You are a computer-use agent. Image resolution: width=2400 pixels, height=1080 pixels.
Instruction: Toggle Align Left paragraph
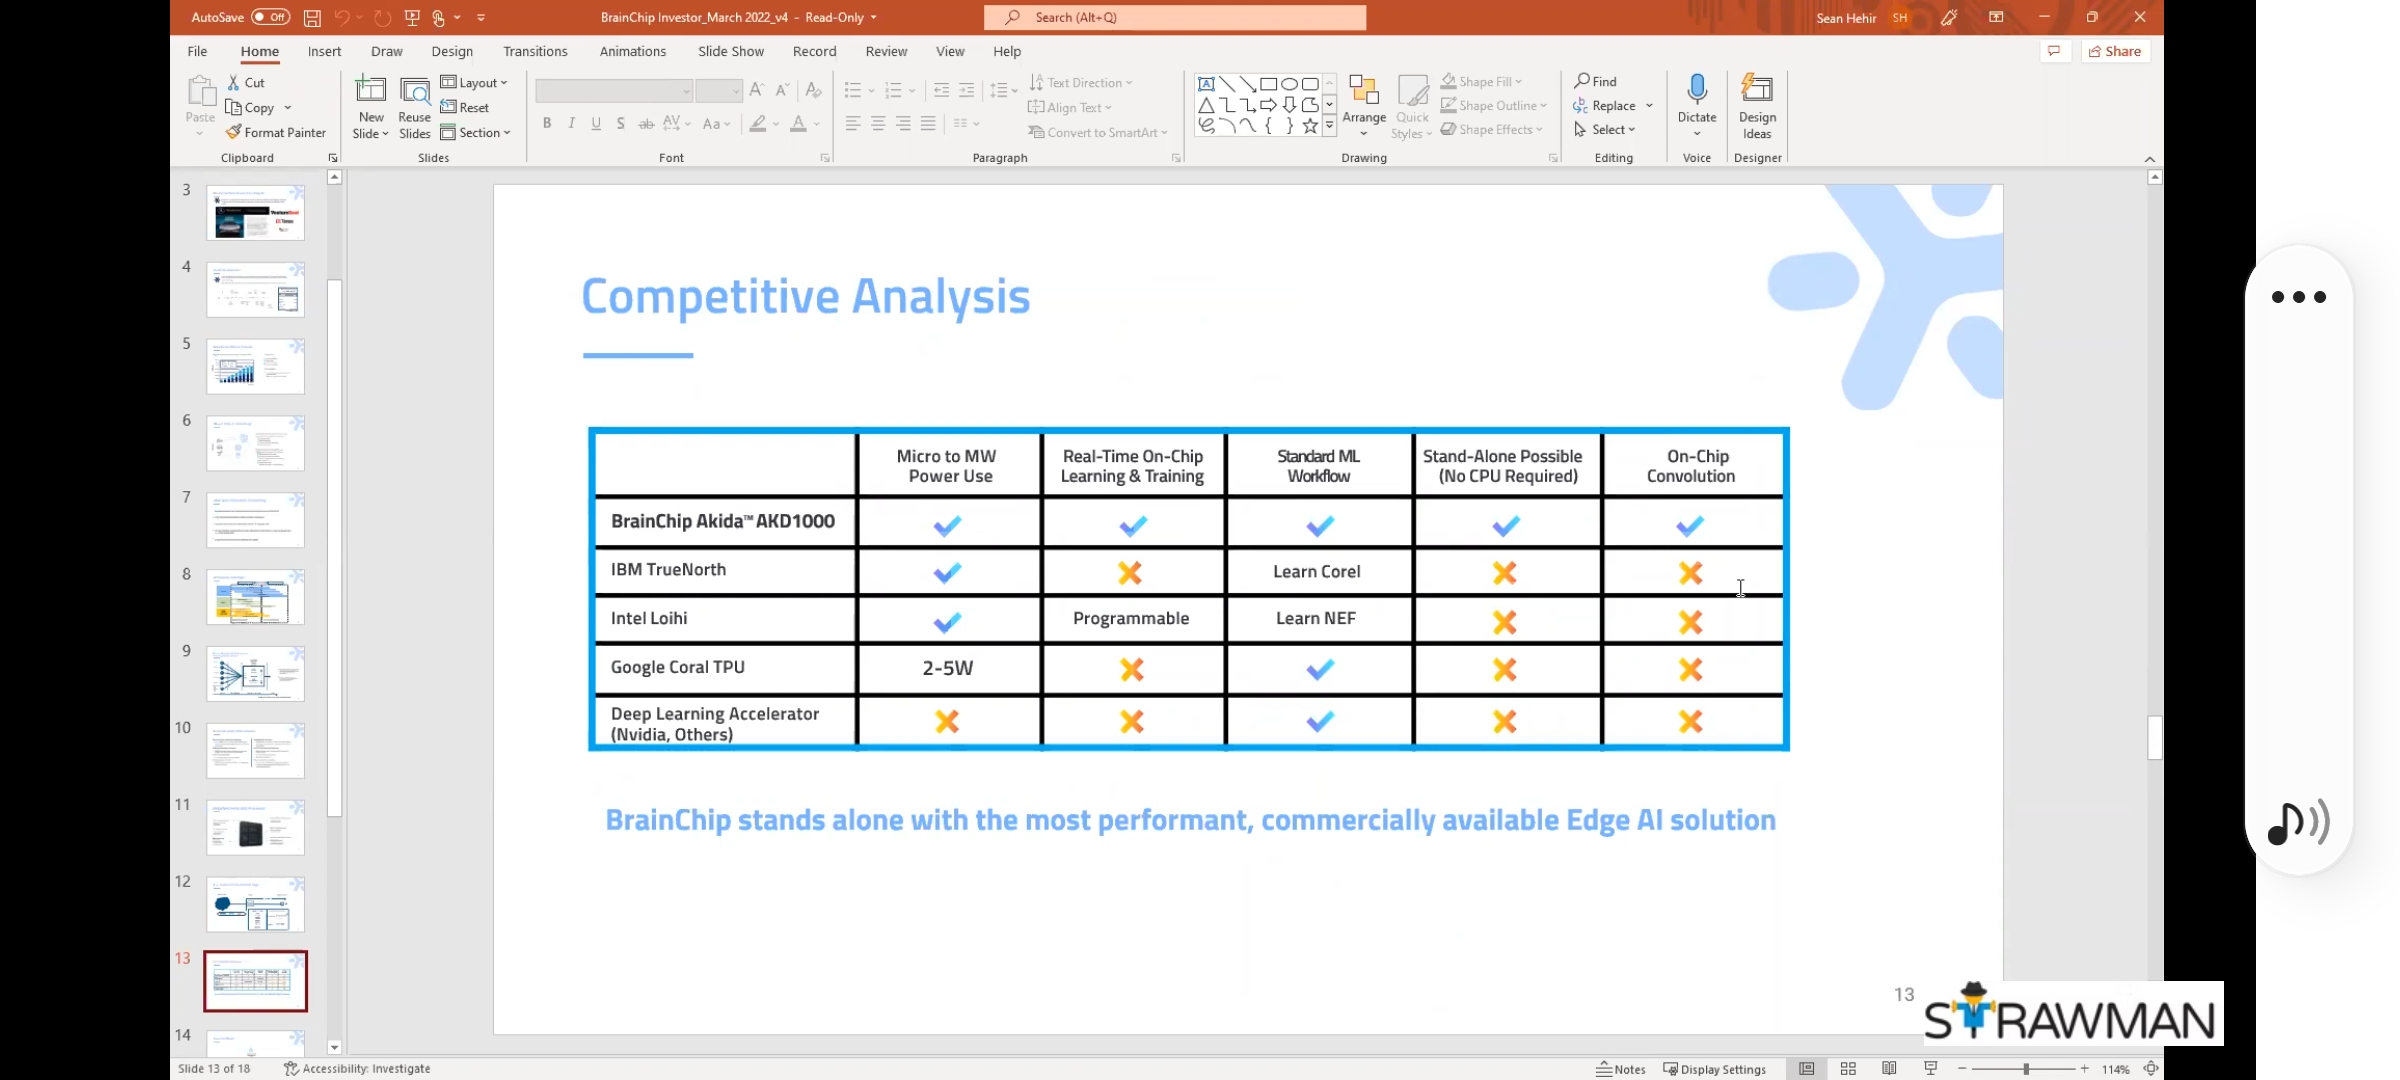tap(852, 123)
